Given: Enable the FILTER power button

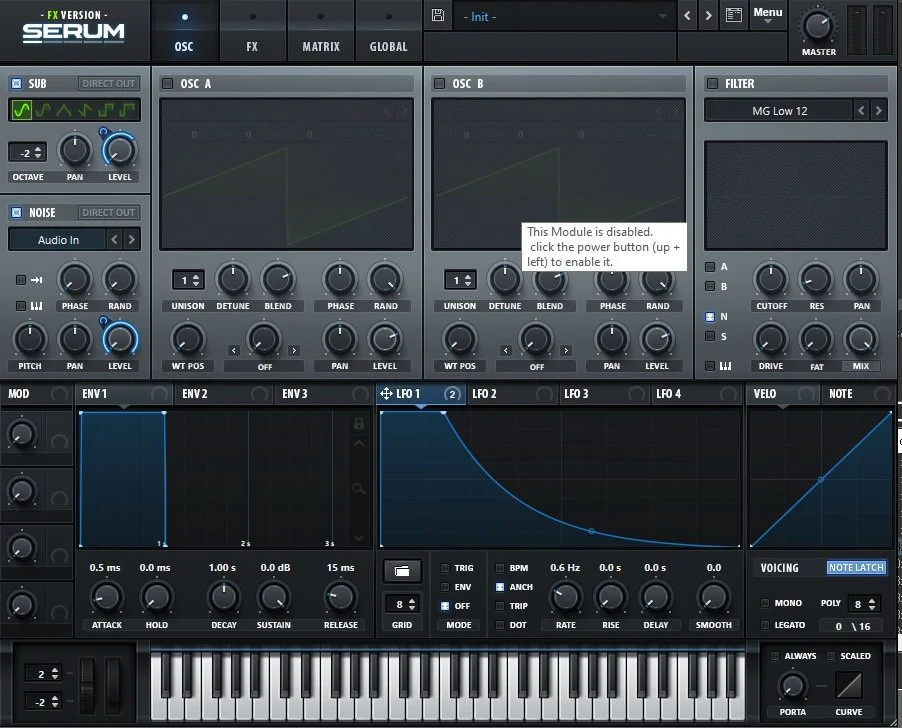Looking at the screenshot, I should click(x=712, y=83).
